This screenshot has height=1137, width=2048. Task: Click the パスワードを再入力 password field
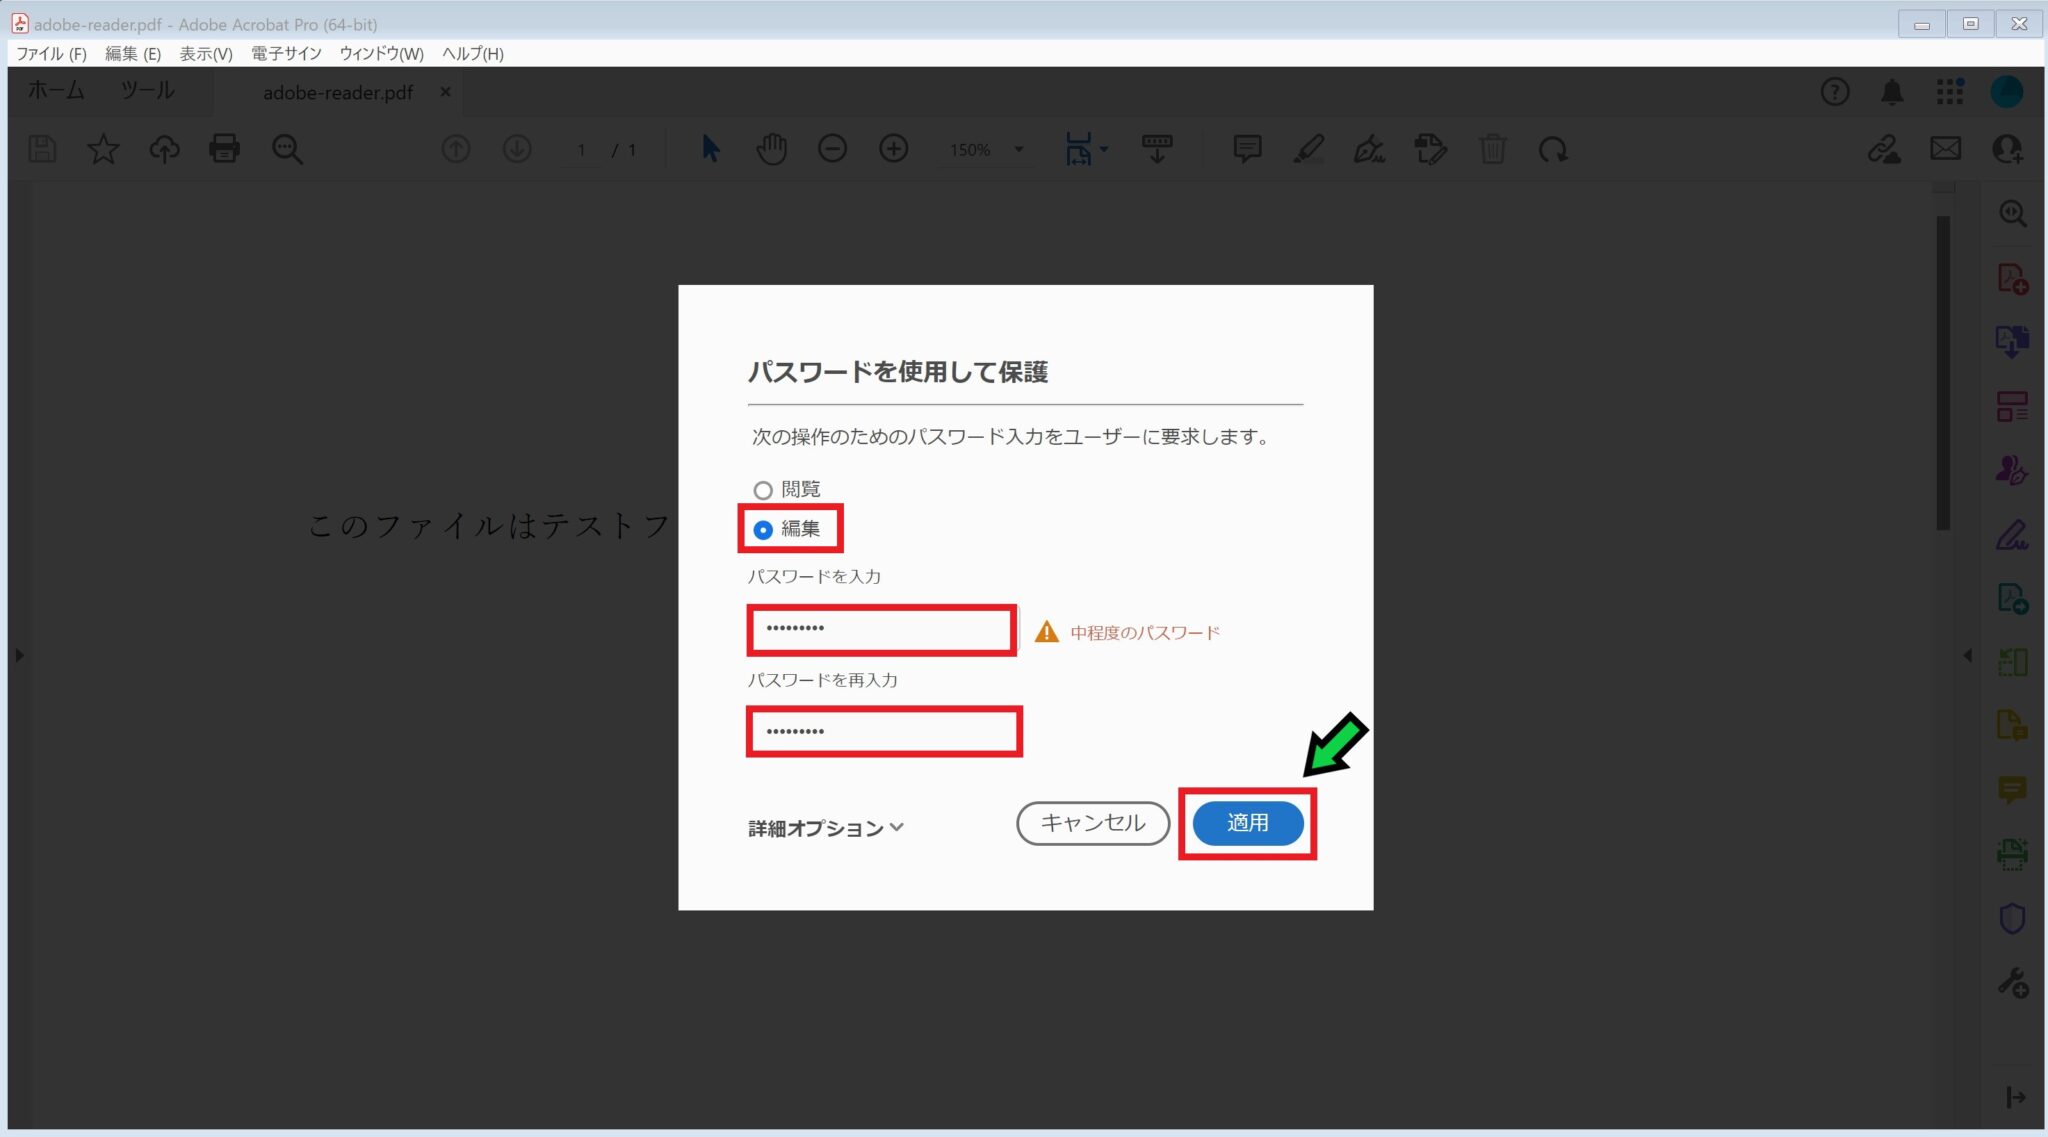pos(884,732)
